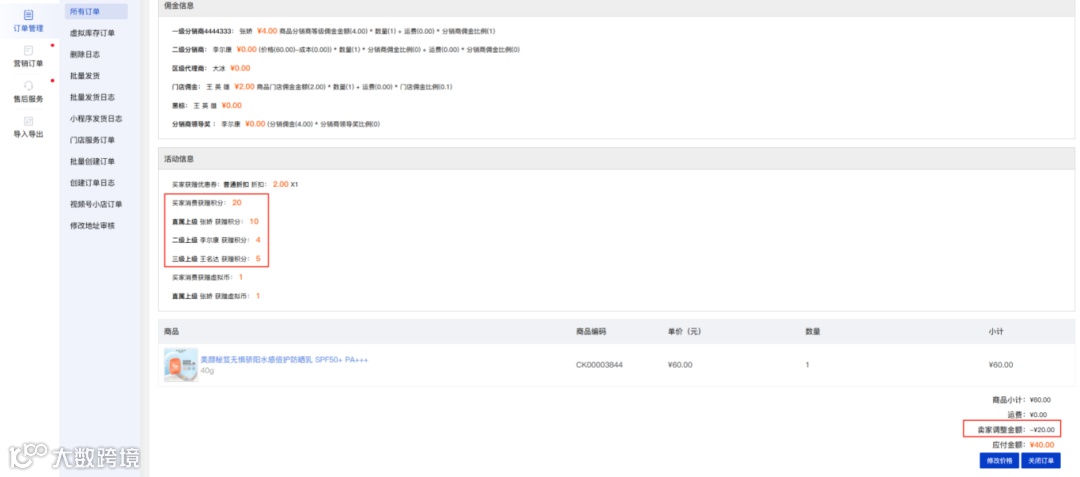The image size is (1080, 477).
Task: Click the 直属上级 张娇 points value 10
Action: [x=254, y=222]
